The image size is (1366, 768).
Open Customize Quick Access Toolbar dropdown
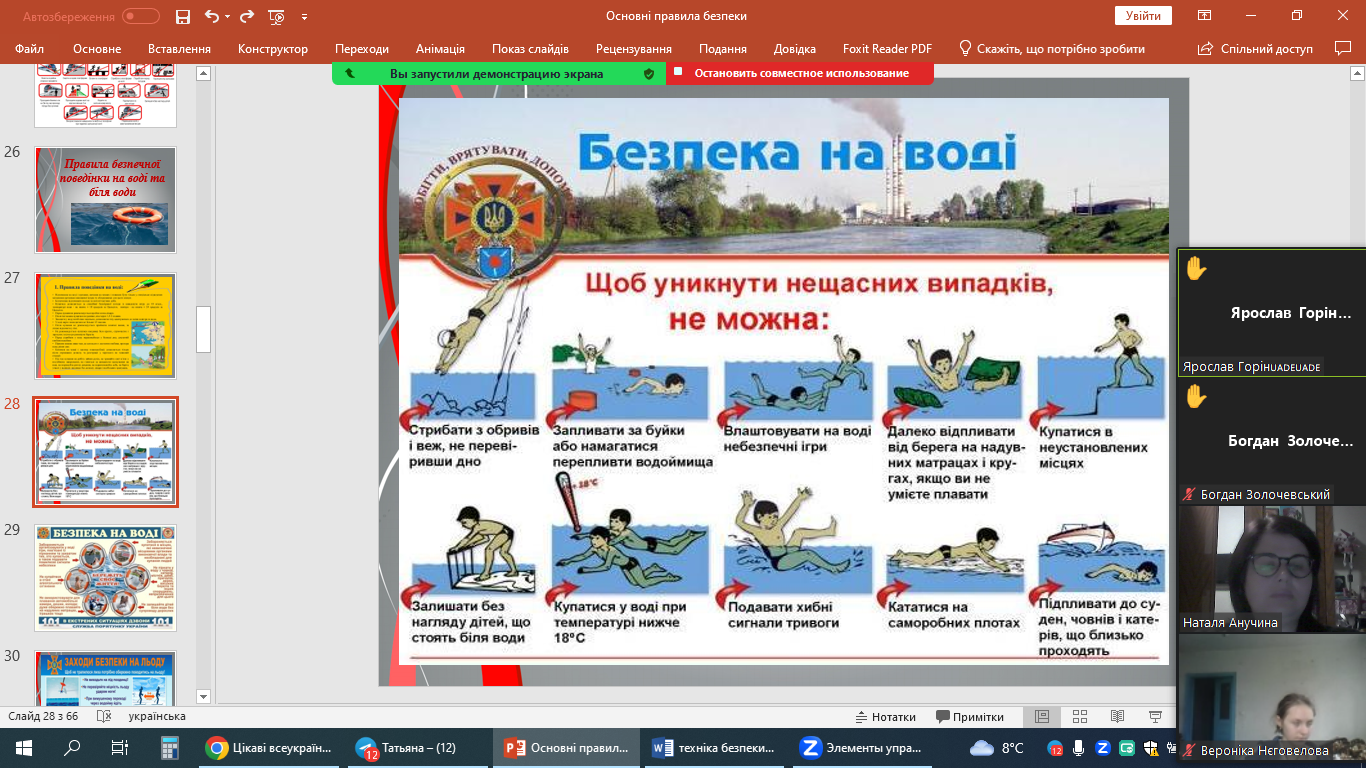(x=304, y=16)
